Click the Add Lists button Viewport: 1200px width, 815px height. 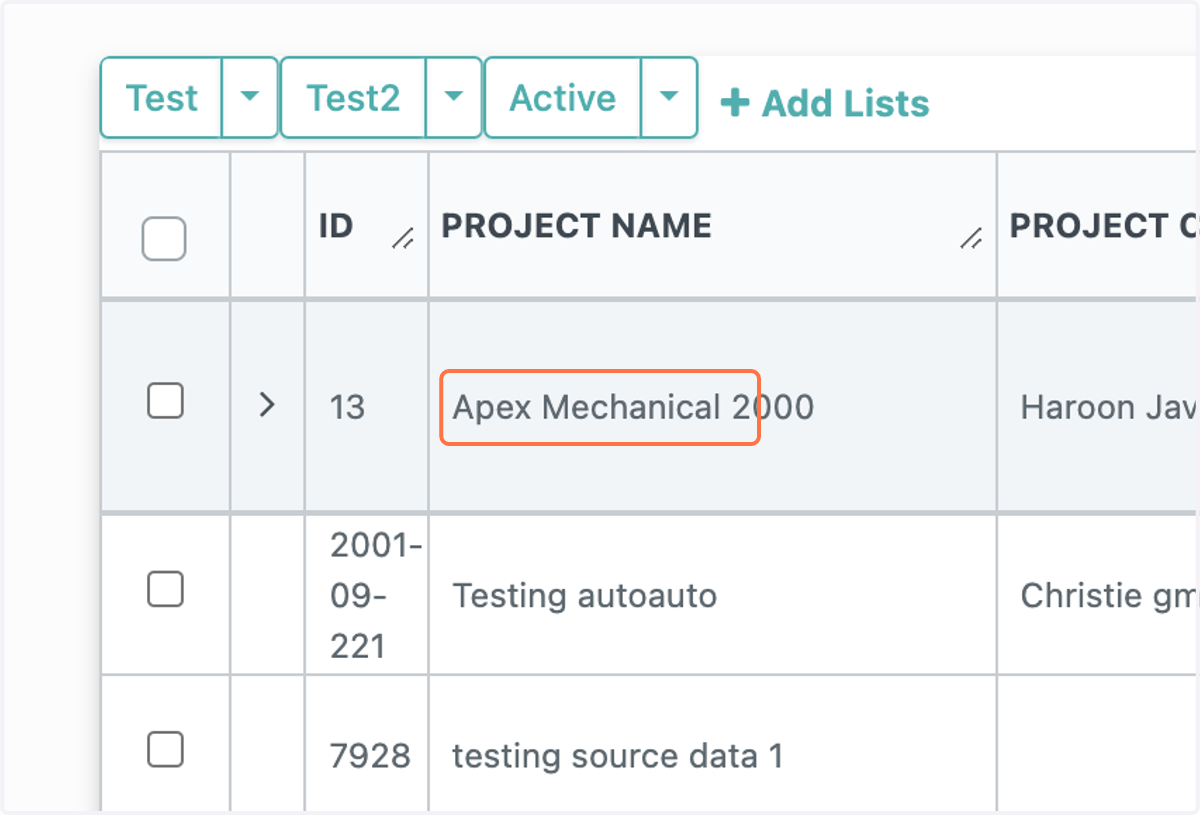click(825, 103)
